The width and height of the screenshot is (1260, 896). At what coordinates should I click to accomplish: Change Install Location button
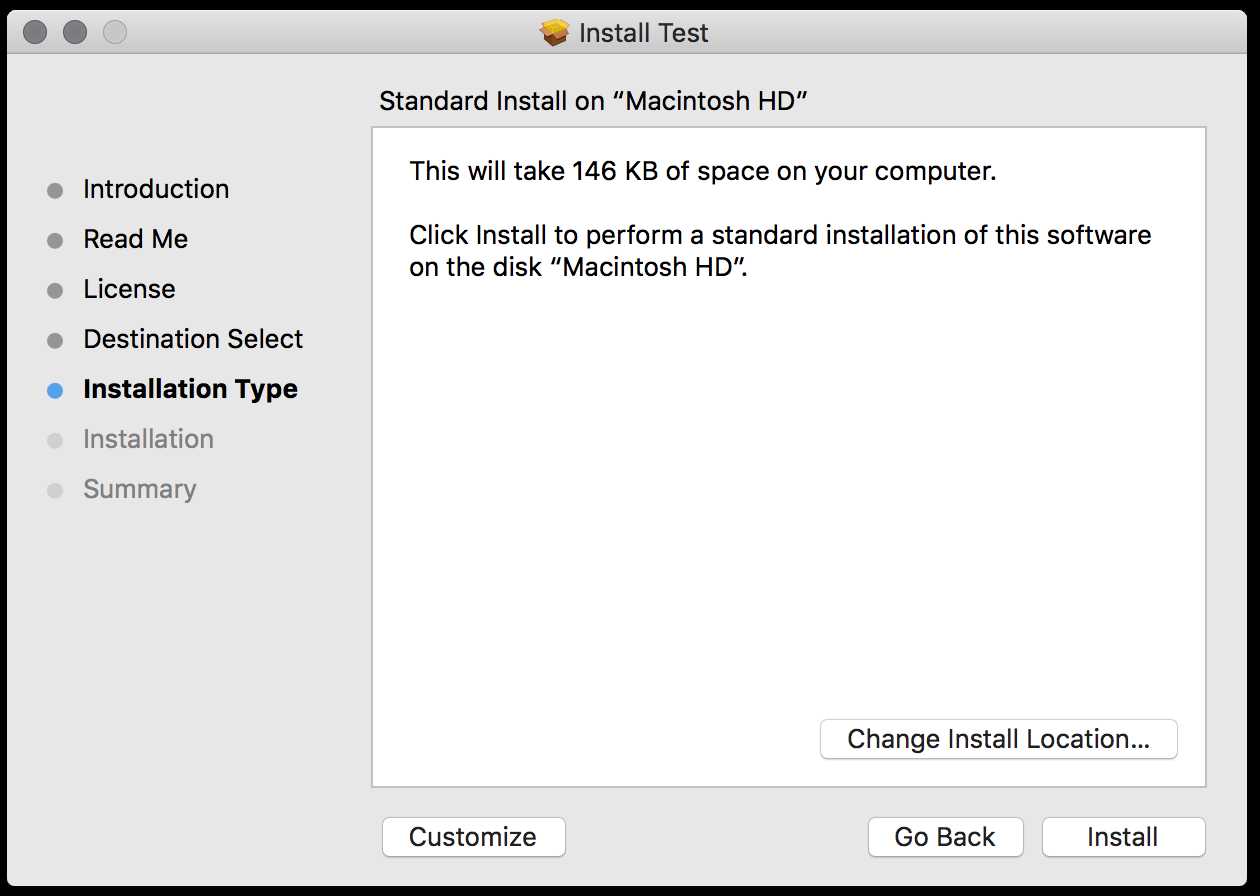pyautogui.click(x=998, y=739)
